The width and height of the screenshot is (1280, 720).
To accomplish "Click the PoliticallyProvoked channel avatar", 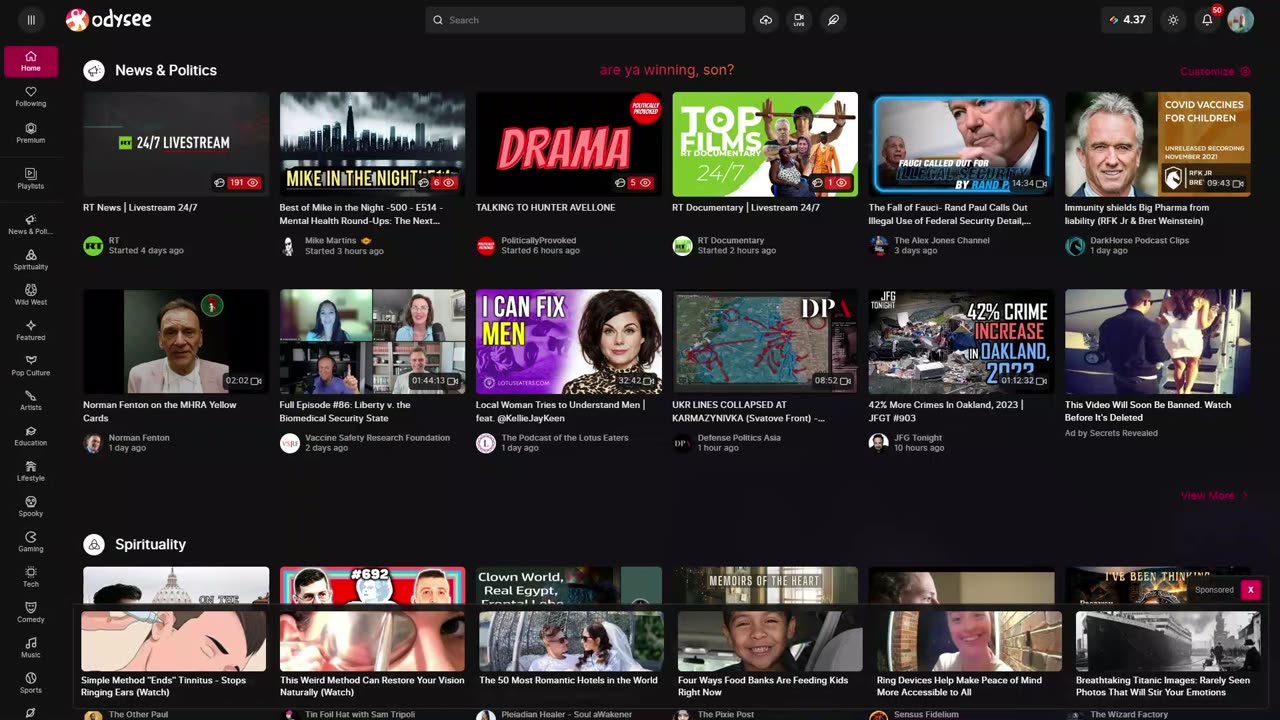I will [486, 246].
